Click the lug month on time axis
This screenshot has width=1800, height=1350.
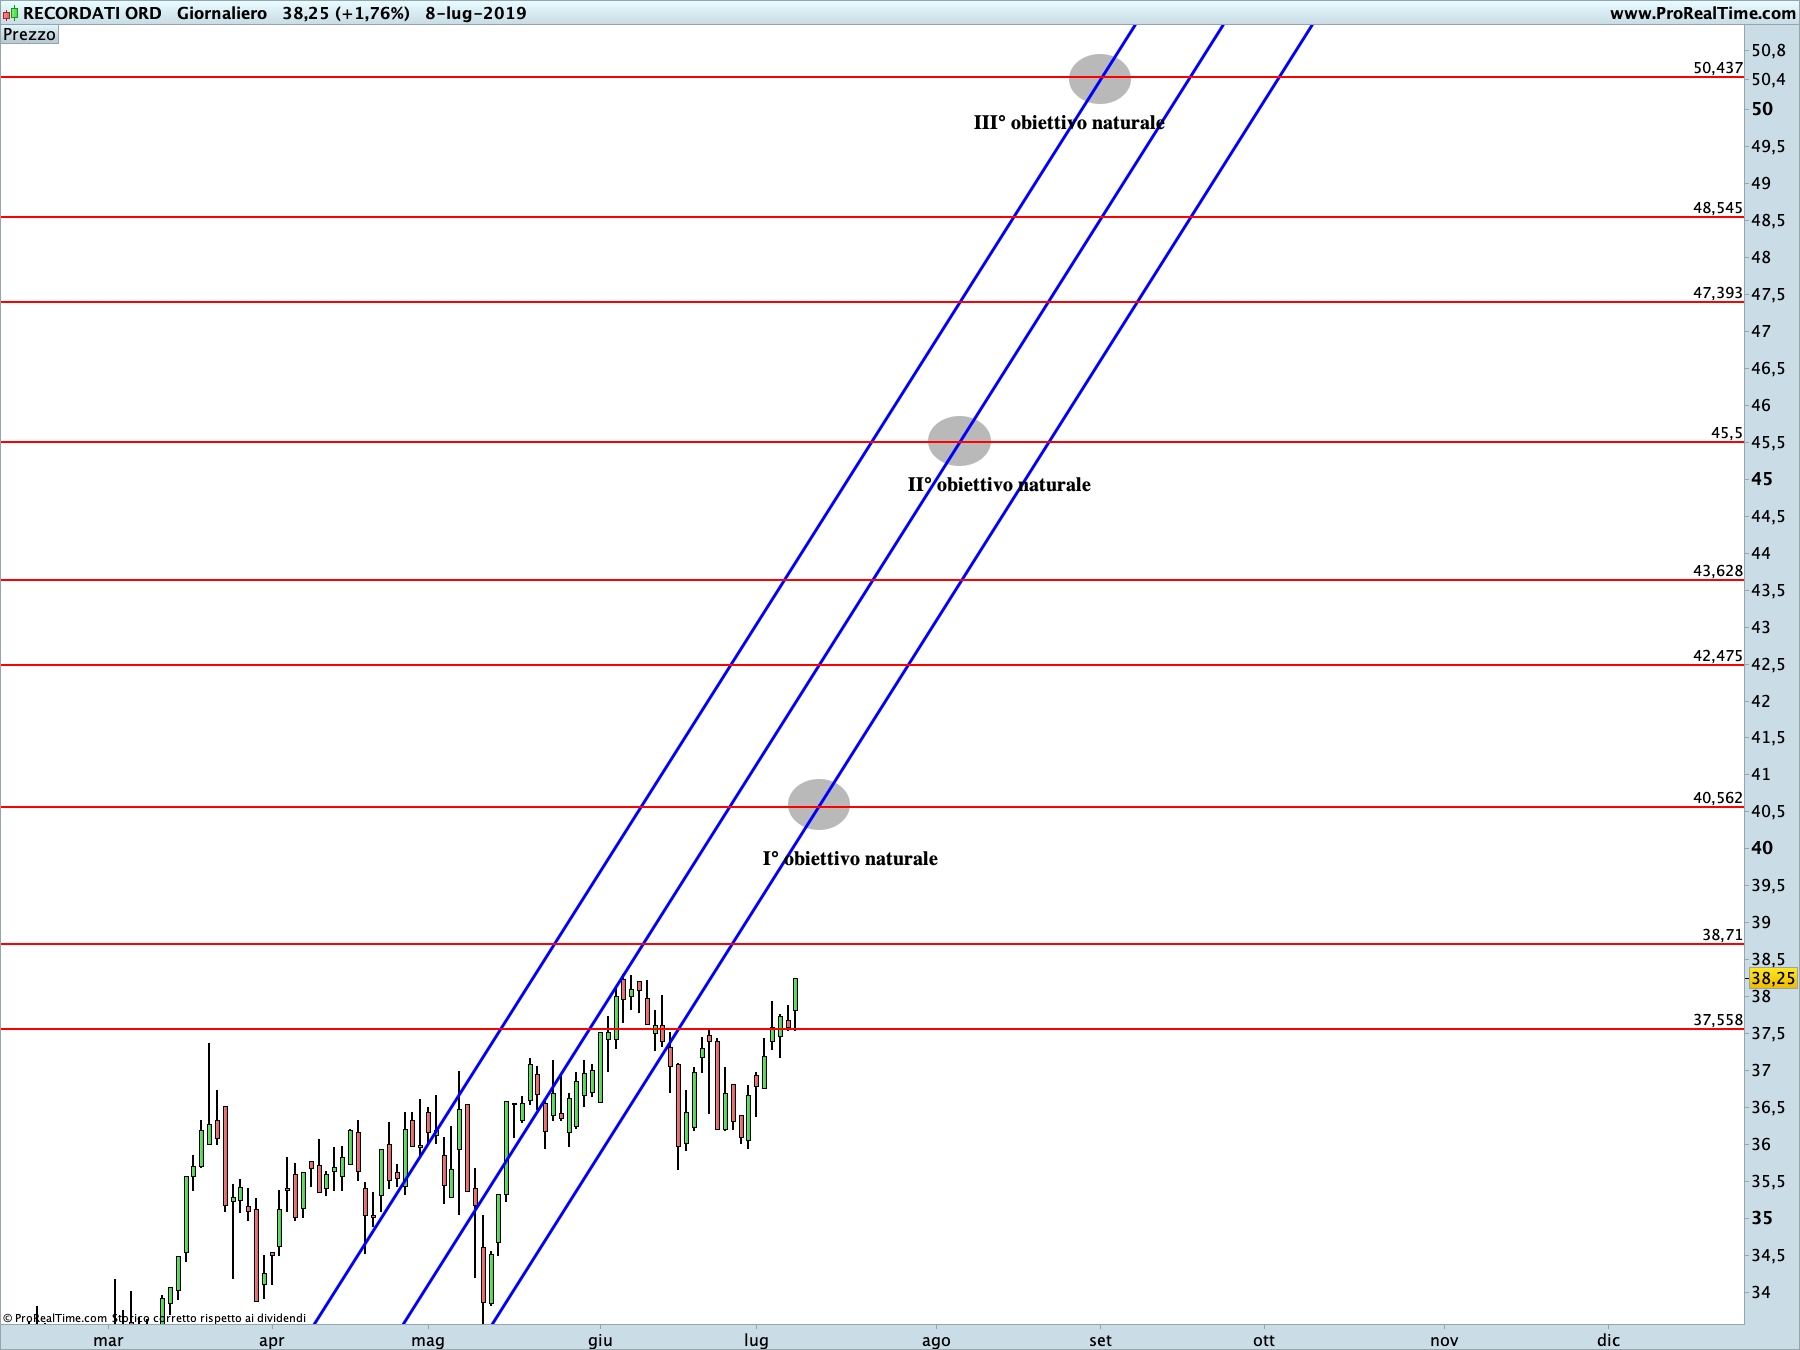tap(756, 1340)
